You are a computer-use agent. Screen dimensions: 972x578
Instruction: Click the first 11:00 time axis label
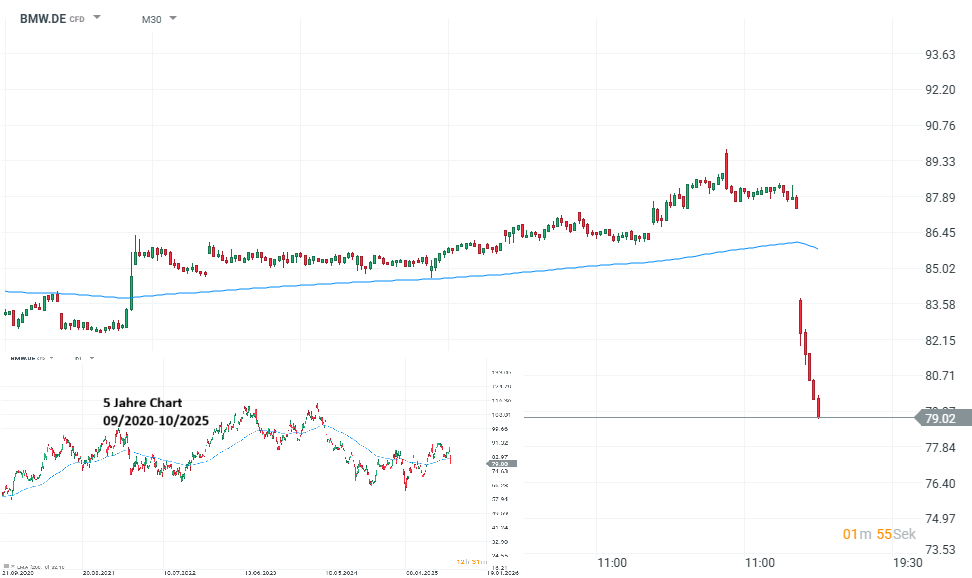(611, 563)
